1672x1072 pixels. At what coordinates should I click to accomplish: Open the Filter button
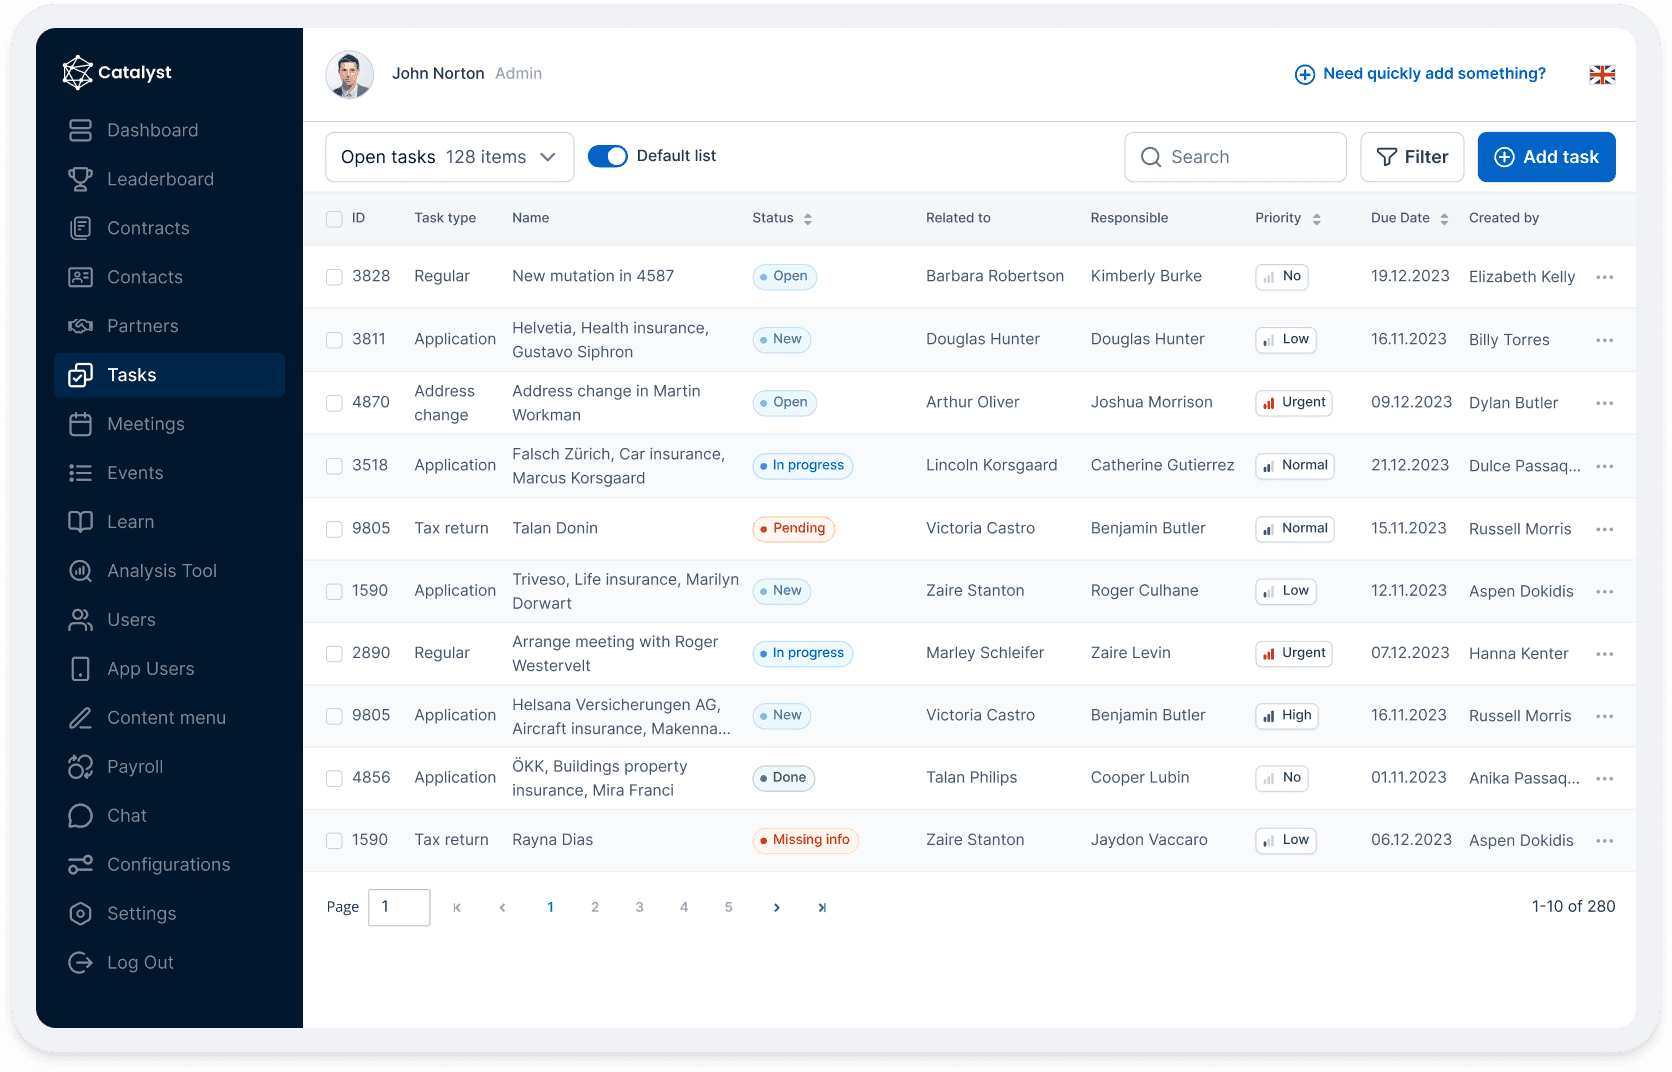tap(1411, 157)
